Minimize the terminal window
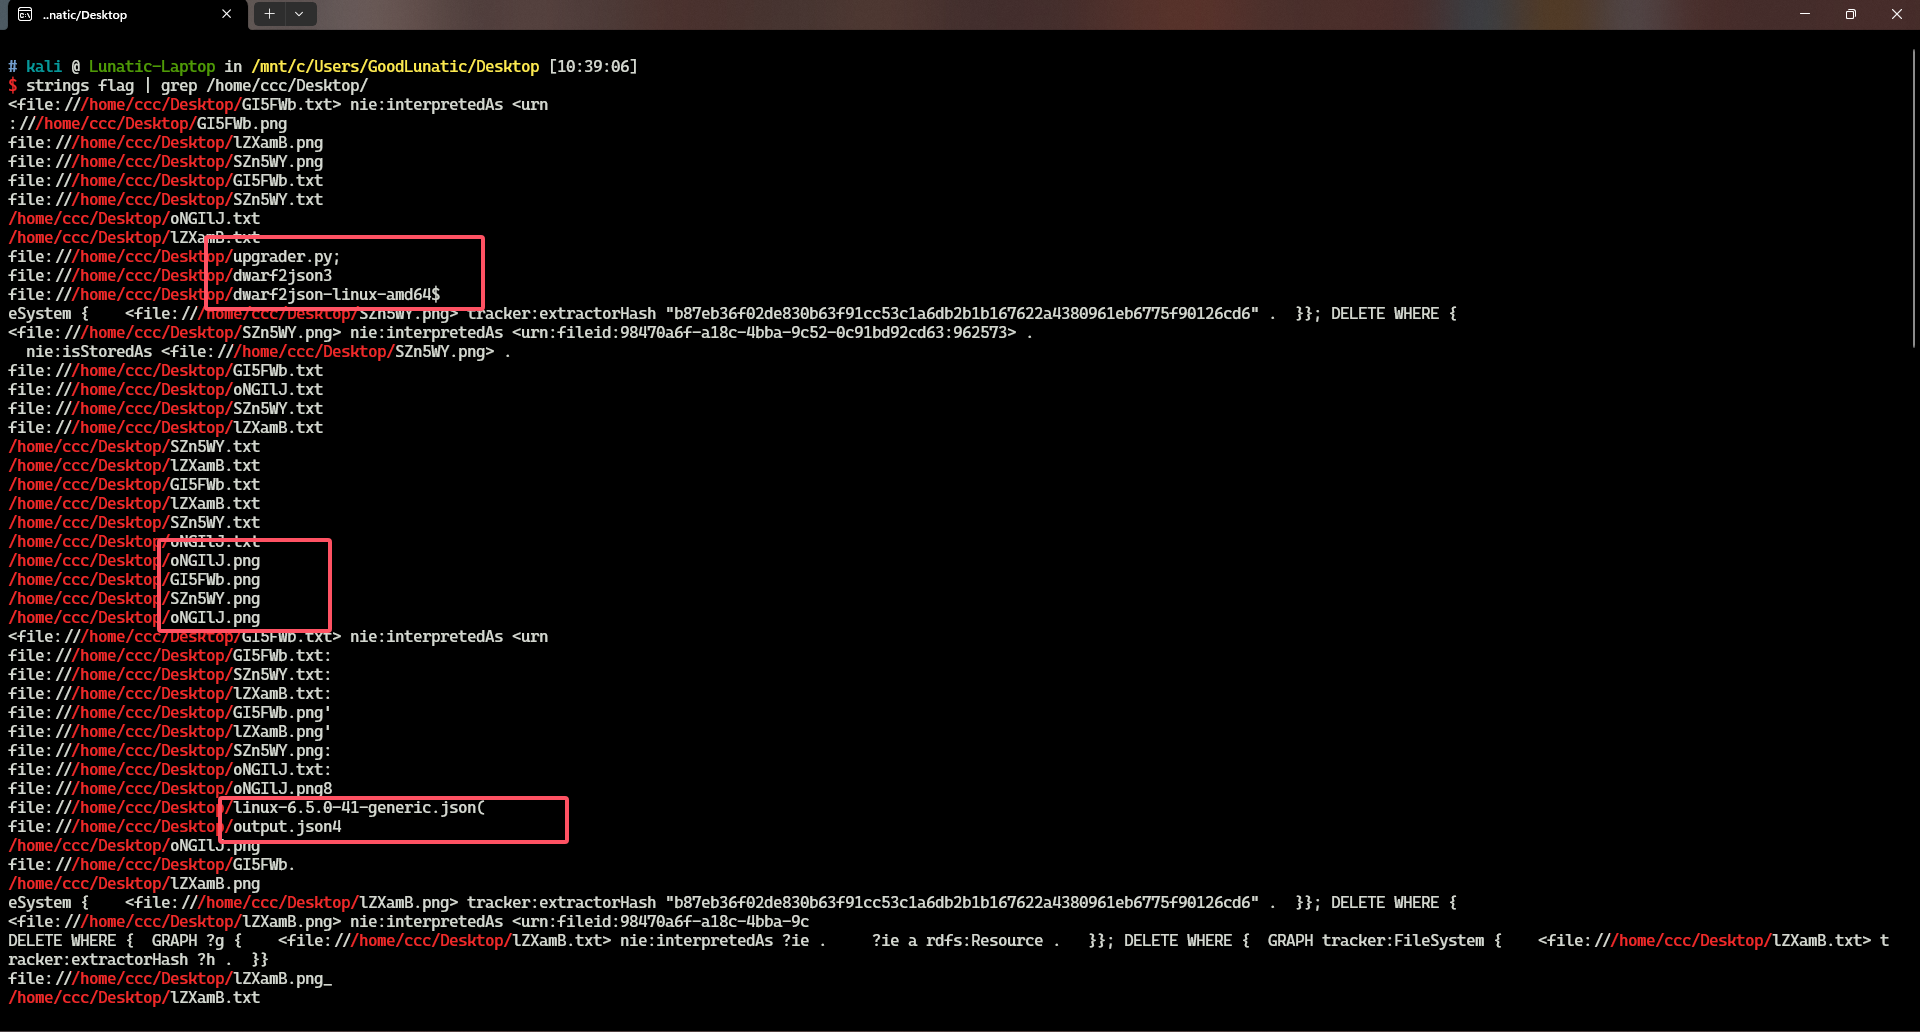The width and height of the screenshot is (1920, 1032). pos(1805,14)
